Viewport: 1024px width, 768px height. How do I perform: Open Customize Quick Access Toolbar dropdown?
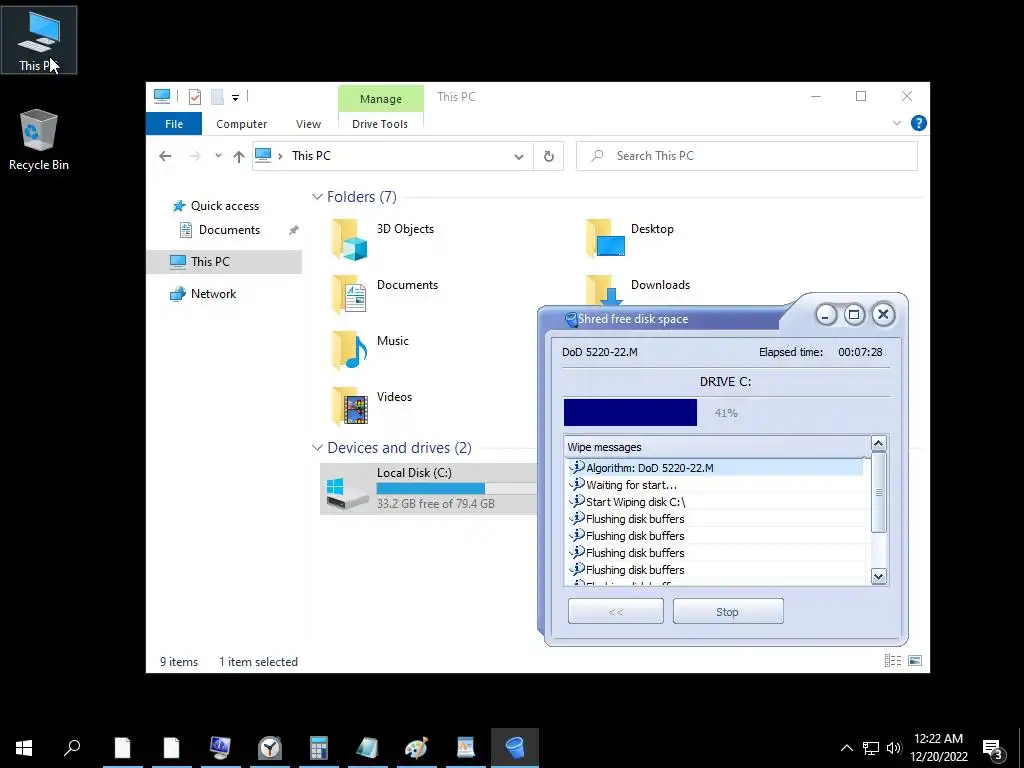click(235, 97)
